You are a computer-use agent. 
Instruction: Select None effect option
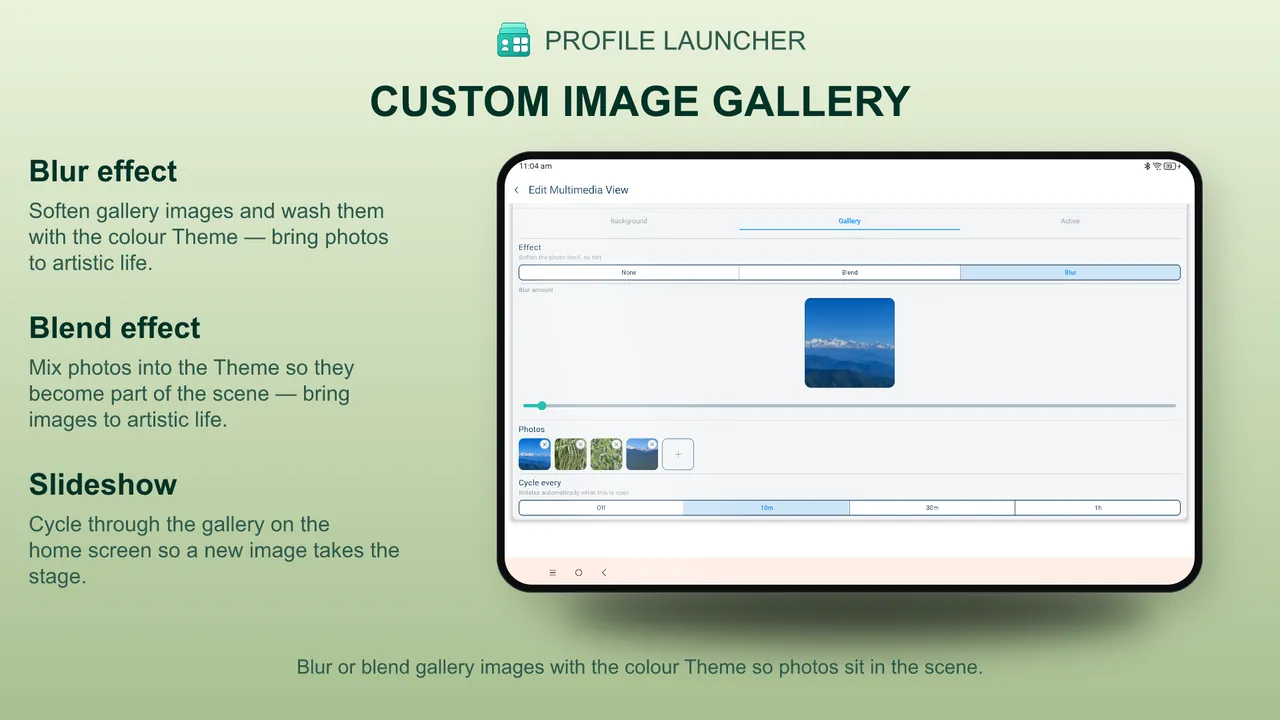(629, 272)
